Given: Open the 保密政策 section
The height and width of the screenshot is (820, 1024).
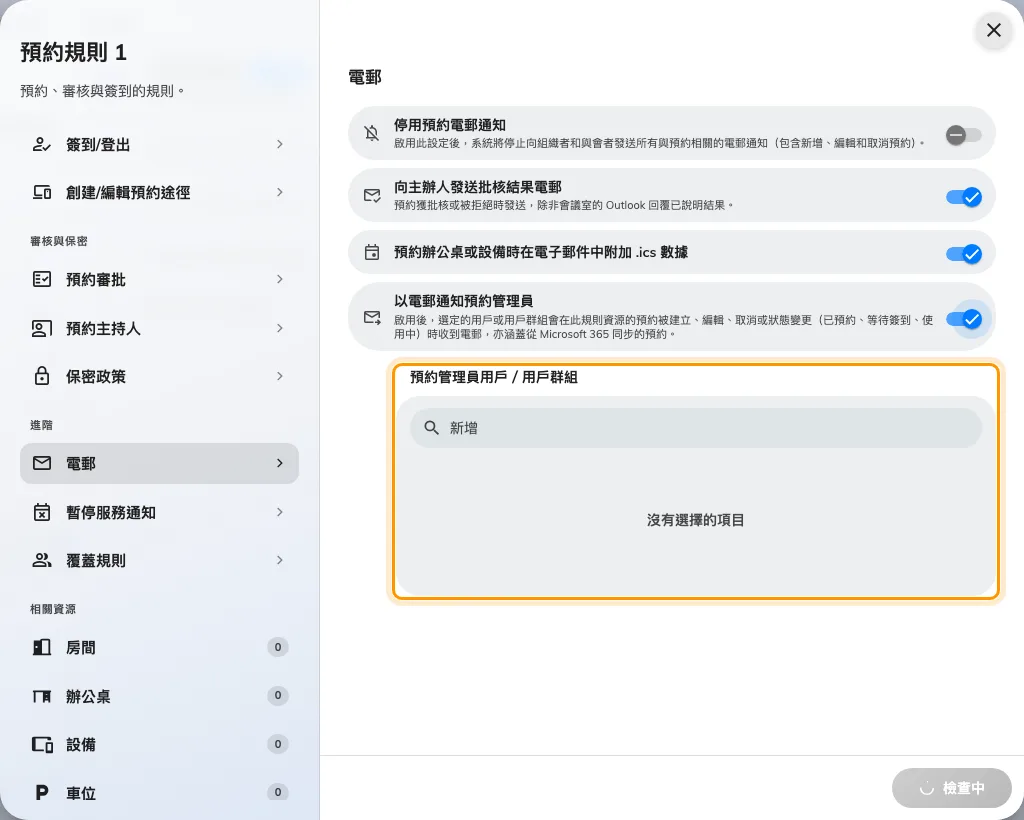Looking at the screenshot, I should click(x=159, y=376).
